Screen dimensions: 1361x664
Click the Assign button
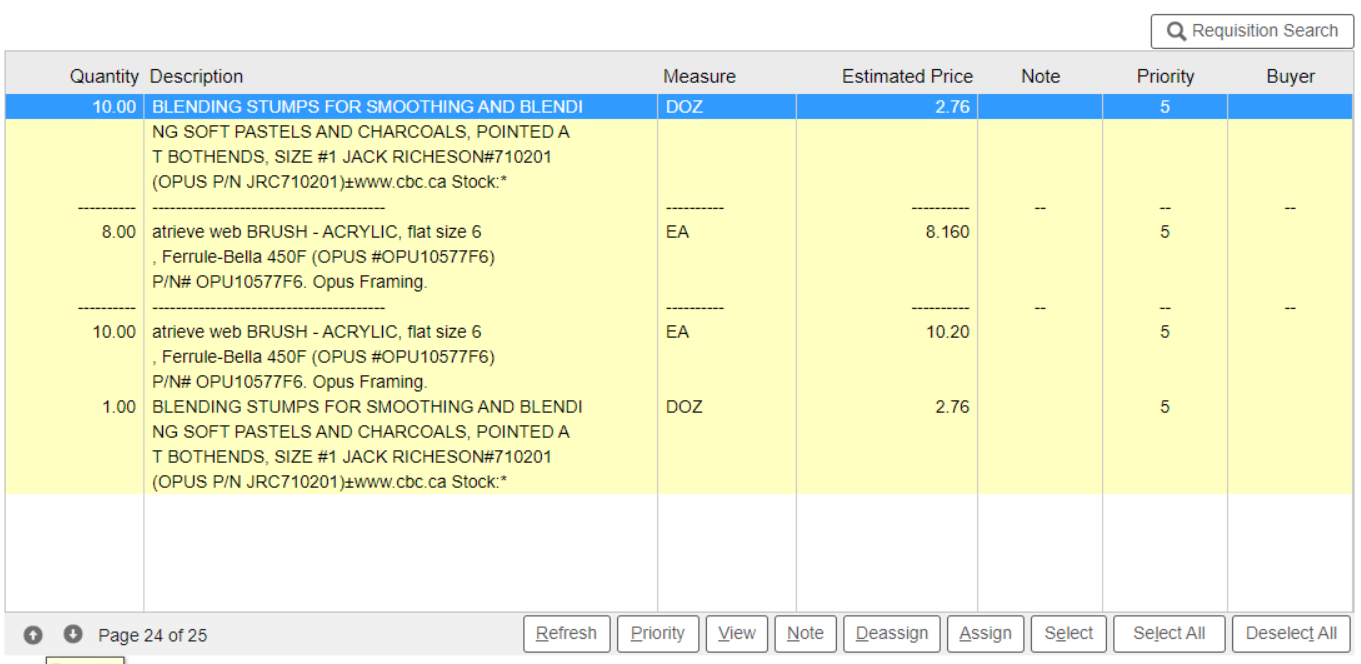tap(985, 634)
